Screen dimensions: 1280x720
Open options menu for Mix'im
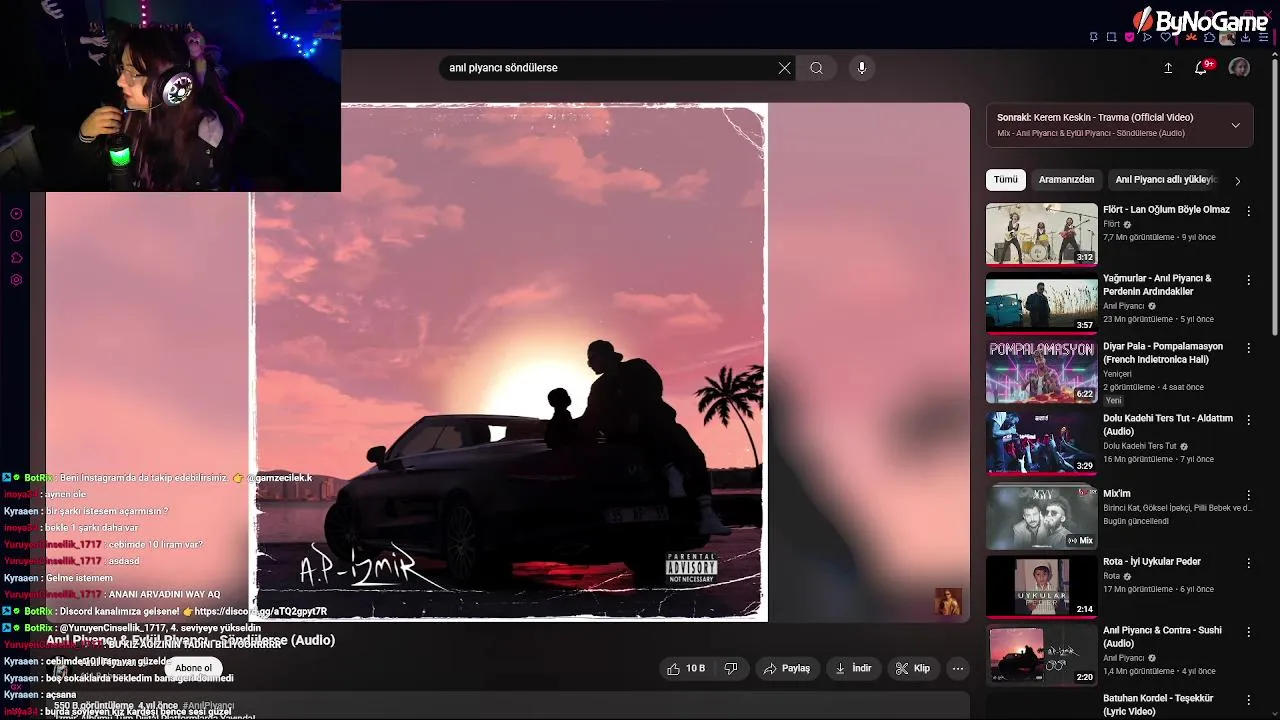coord(1248,495)
